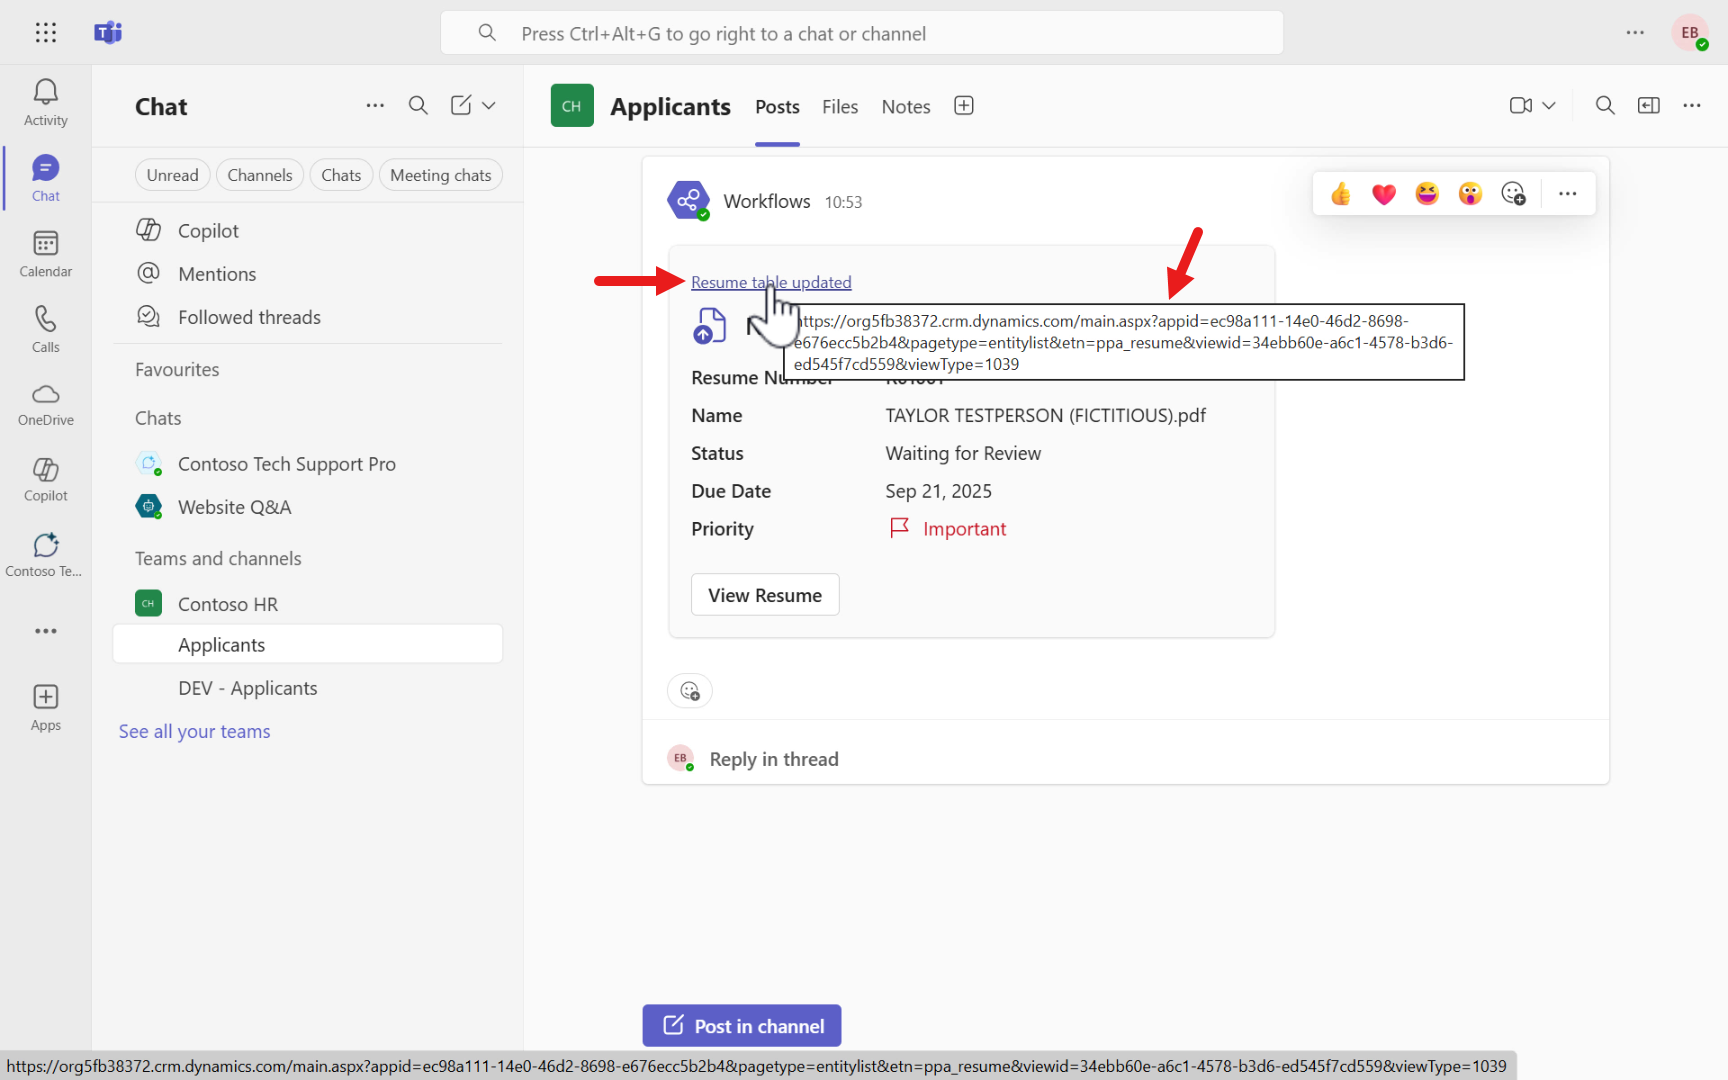Pop out the Applicants channel
The width and height of the screenshot is (1728, 1080).
(x=1649, y=105)
